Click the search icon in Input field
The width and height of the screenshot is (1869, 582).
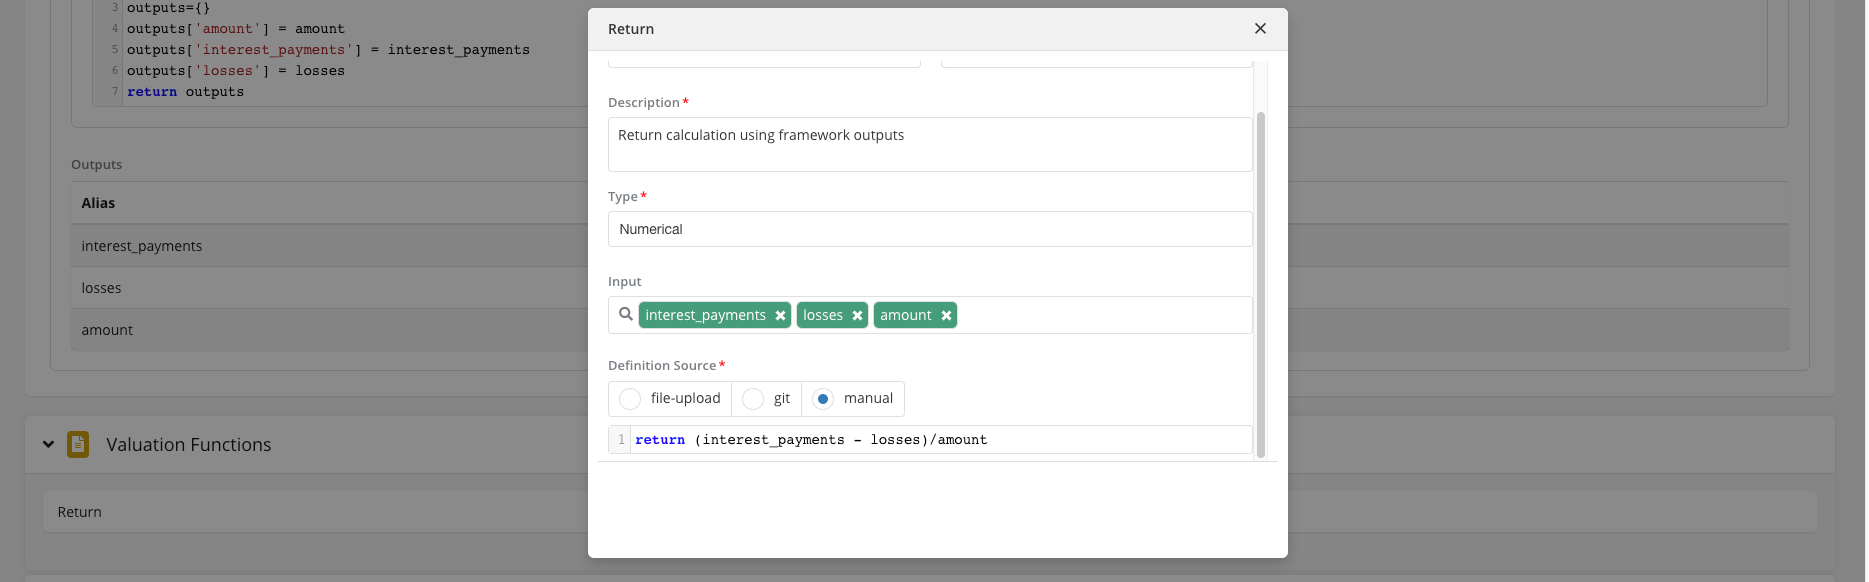pos(625,315)
